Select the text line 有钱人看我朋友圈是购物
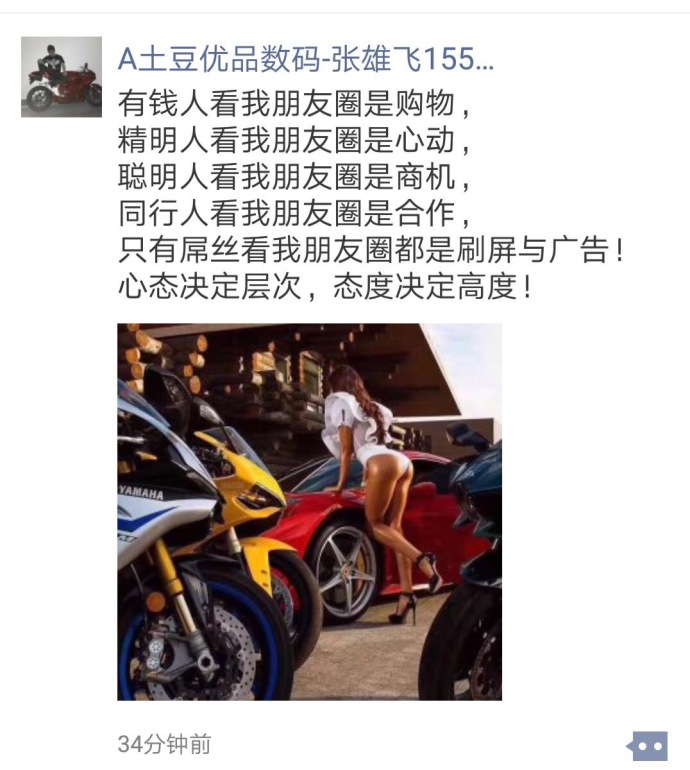 click(294, 104)
